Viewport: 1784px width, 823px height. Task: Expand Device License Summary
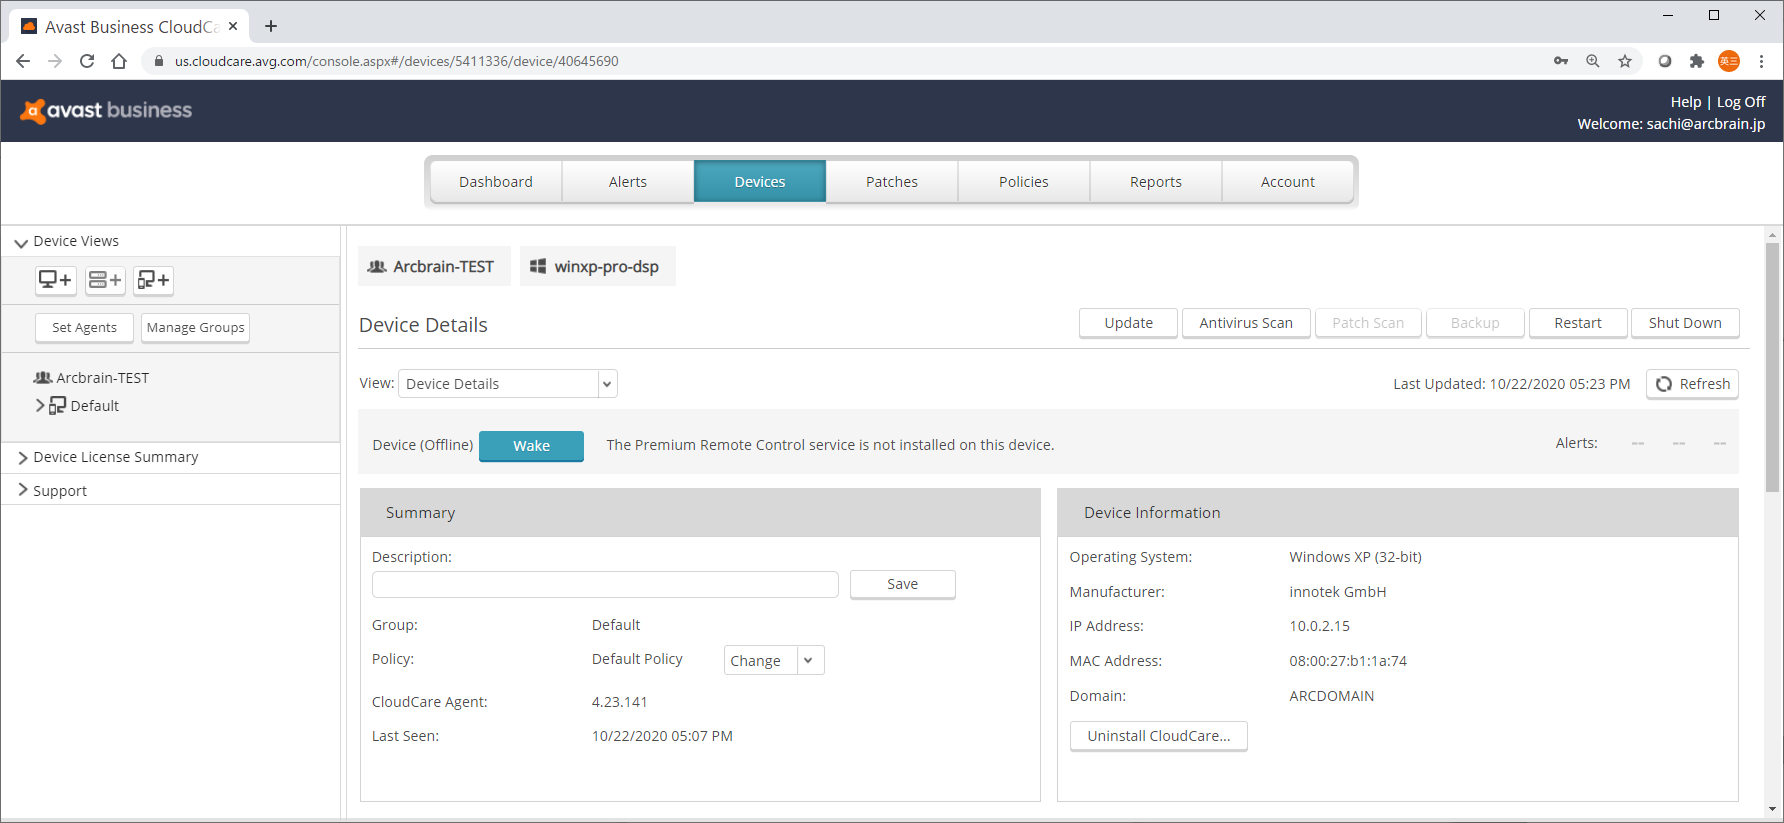pyautogui.click(x=23, y=457)
